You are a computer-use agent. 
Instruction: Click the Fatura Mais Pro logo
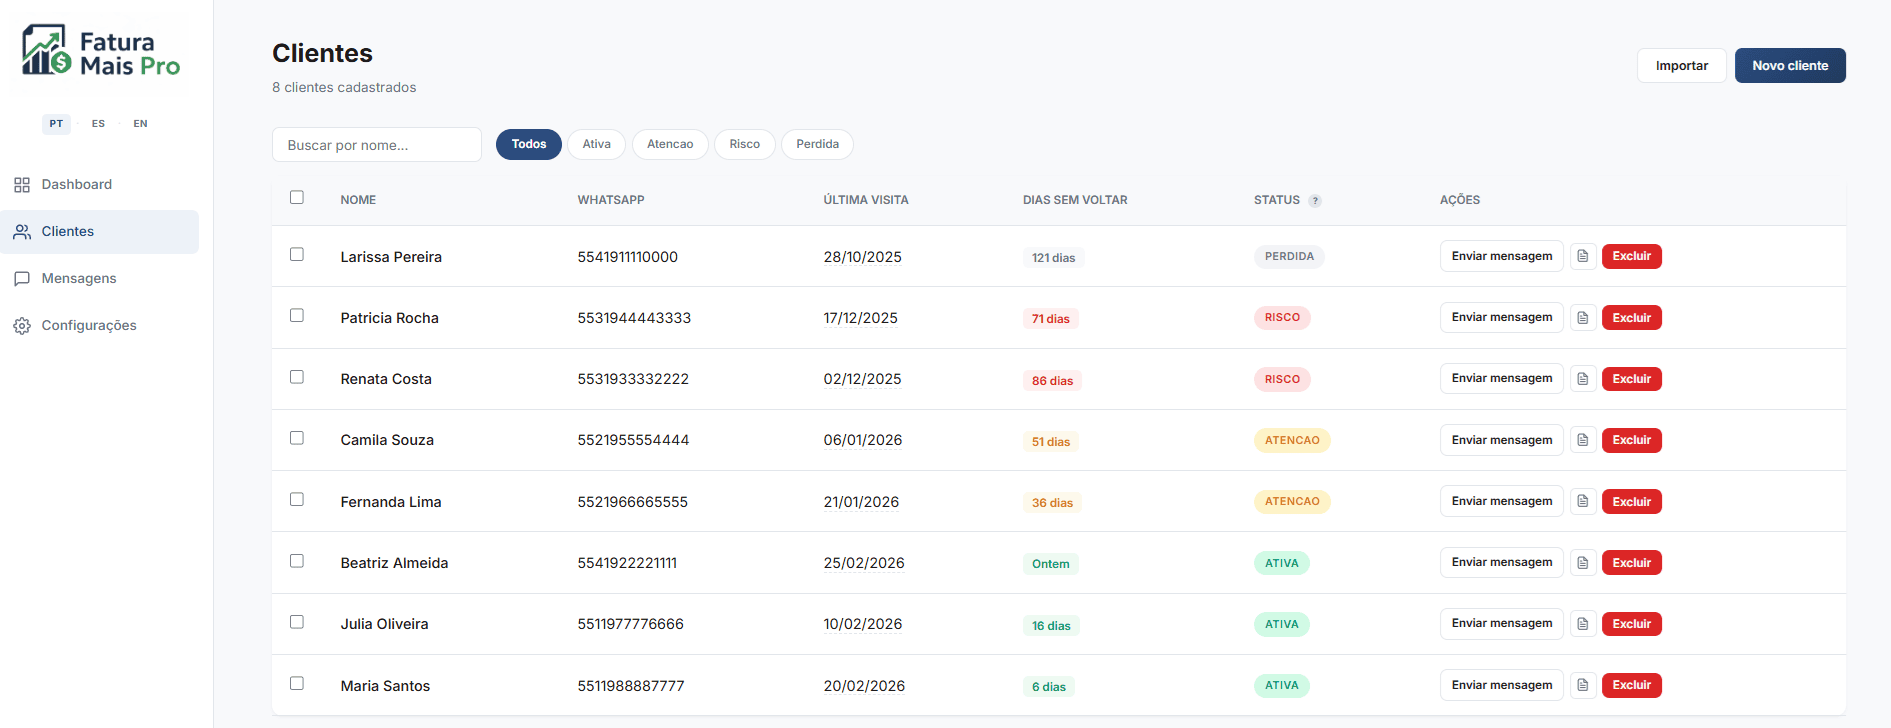click(101, 53)
